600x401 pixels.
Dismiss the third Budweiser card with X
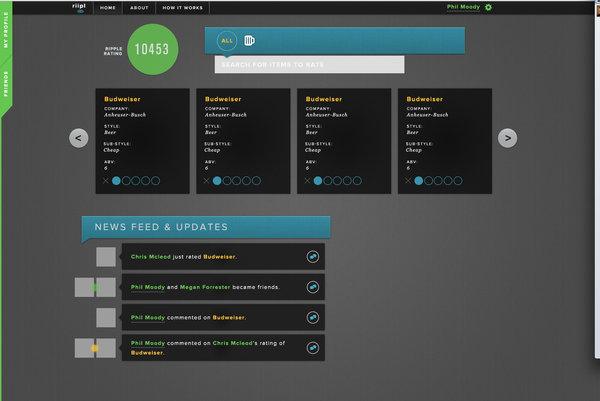[x=307, y=181]
